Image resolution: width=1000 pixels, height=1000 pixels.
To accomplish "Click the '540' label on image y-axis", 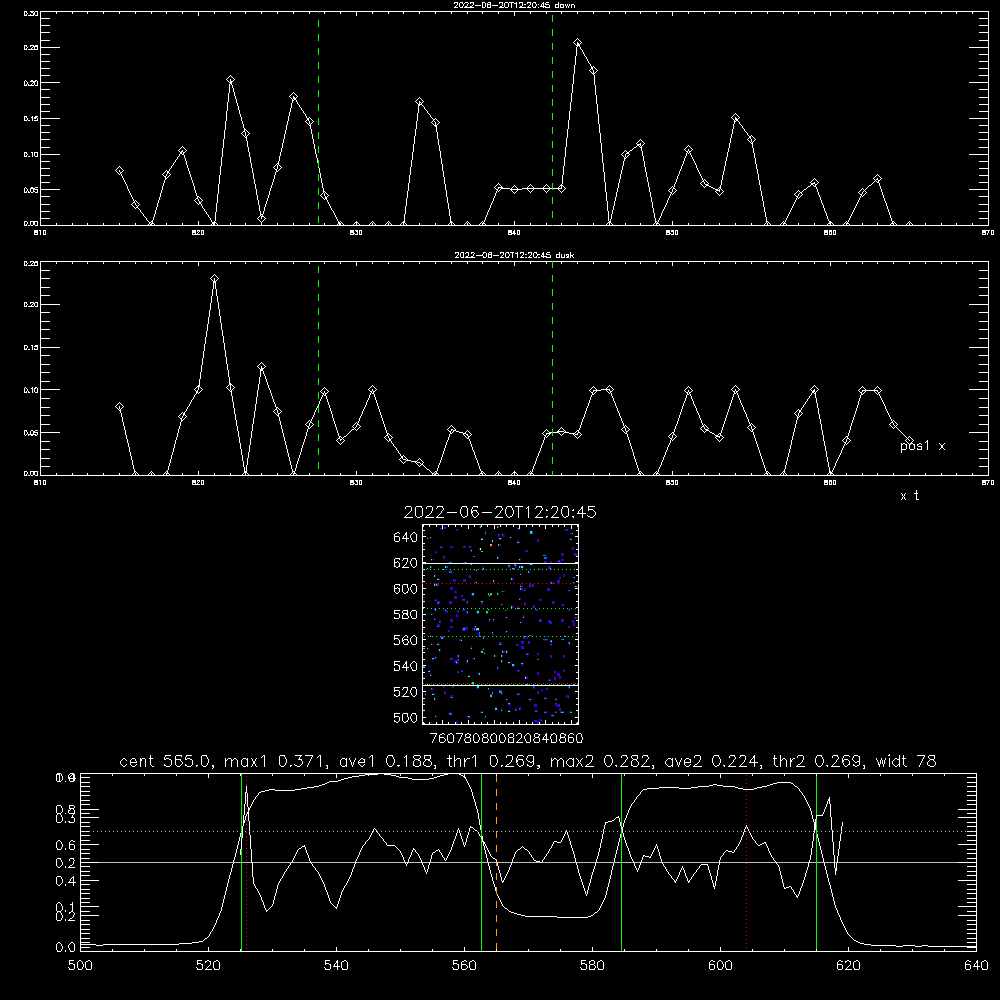I will point(405,666).
